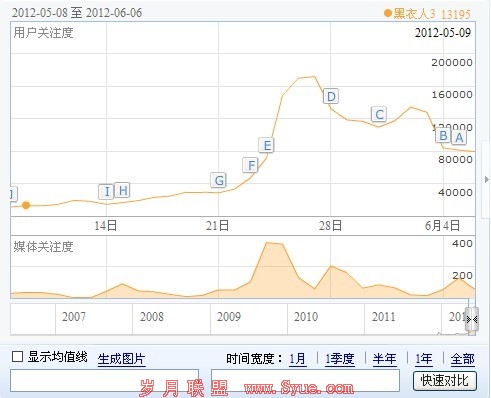
Task: Enable the 显示均值线 checkbox
Action: click(x=17, y=357)
